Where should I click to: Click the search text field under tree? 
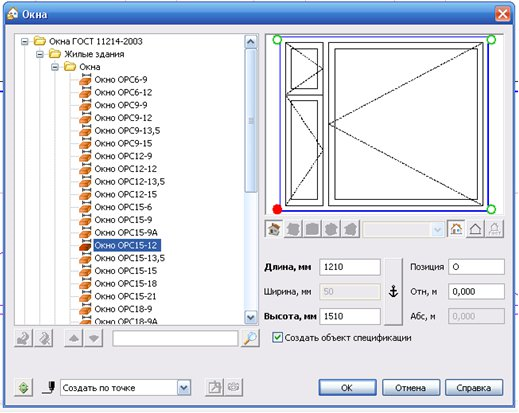175,339
